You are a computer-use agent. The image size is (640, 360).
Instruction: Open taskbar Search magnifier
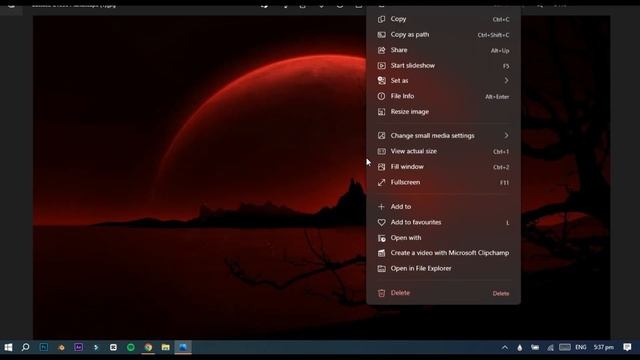pos(25,347)
